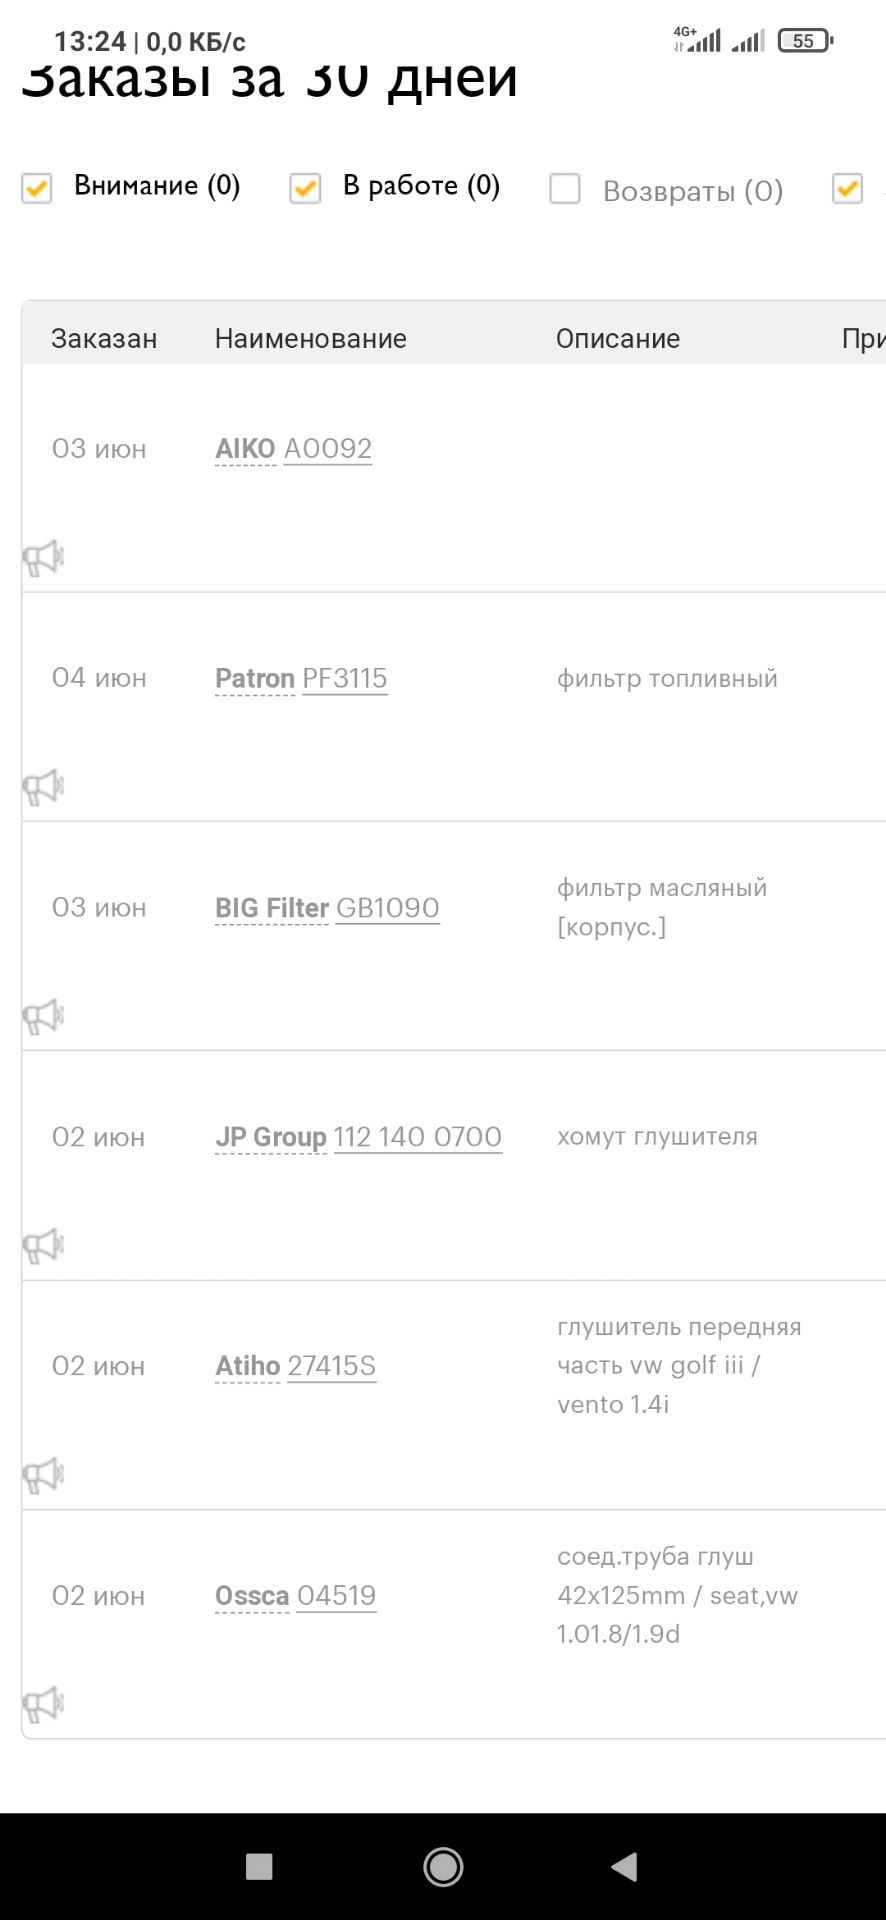Toggle the partially visible checkbox after Возвраты
Viewport: 886px width, 1920px height.
click(x=847, y=188)
